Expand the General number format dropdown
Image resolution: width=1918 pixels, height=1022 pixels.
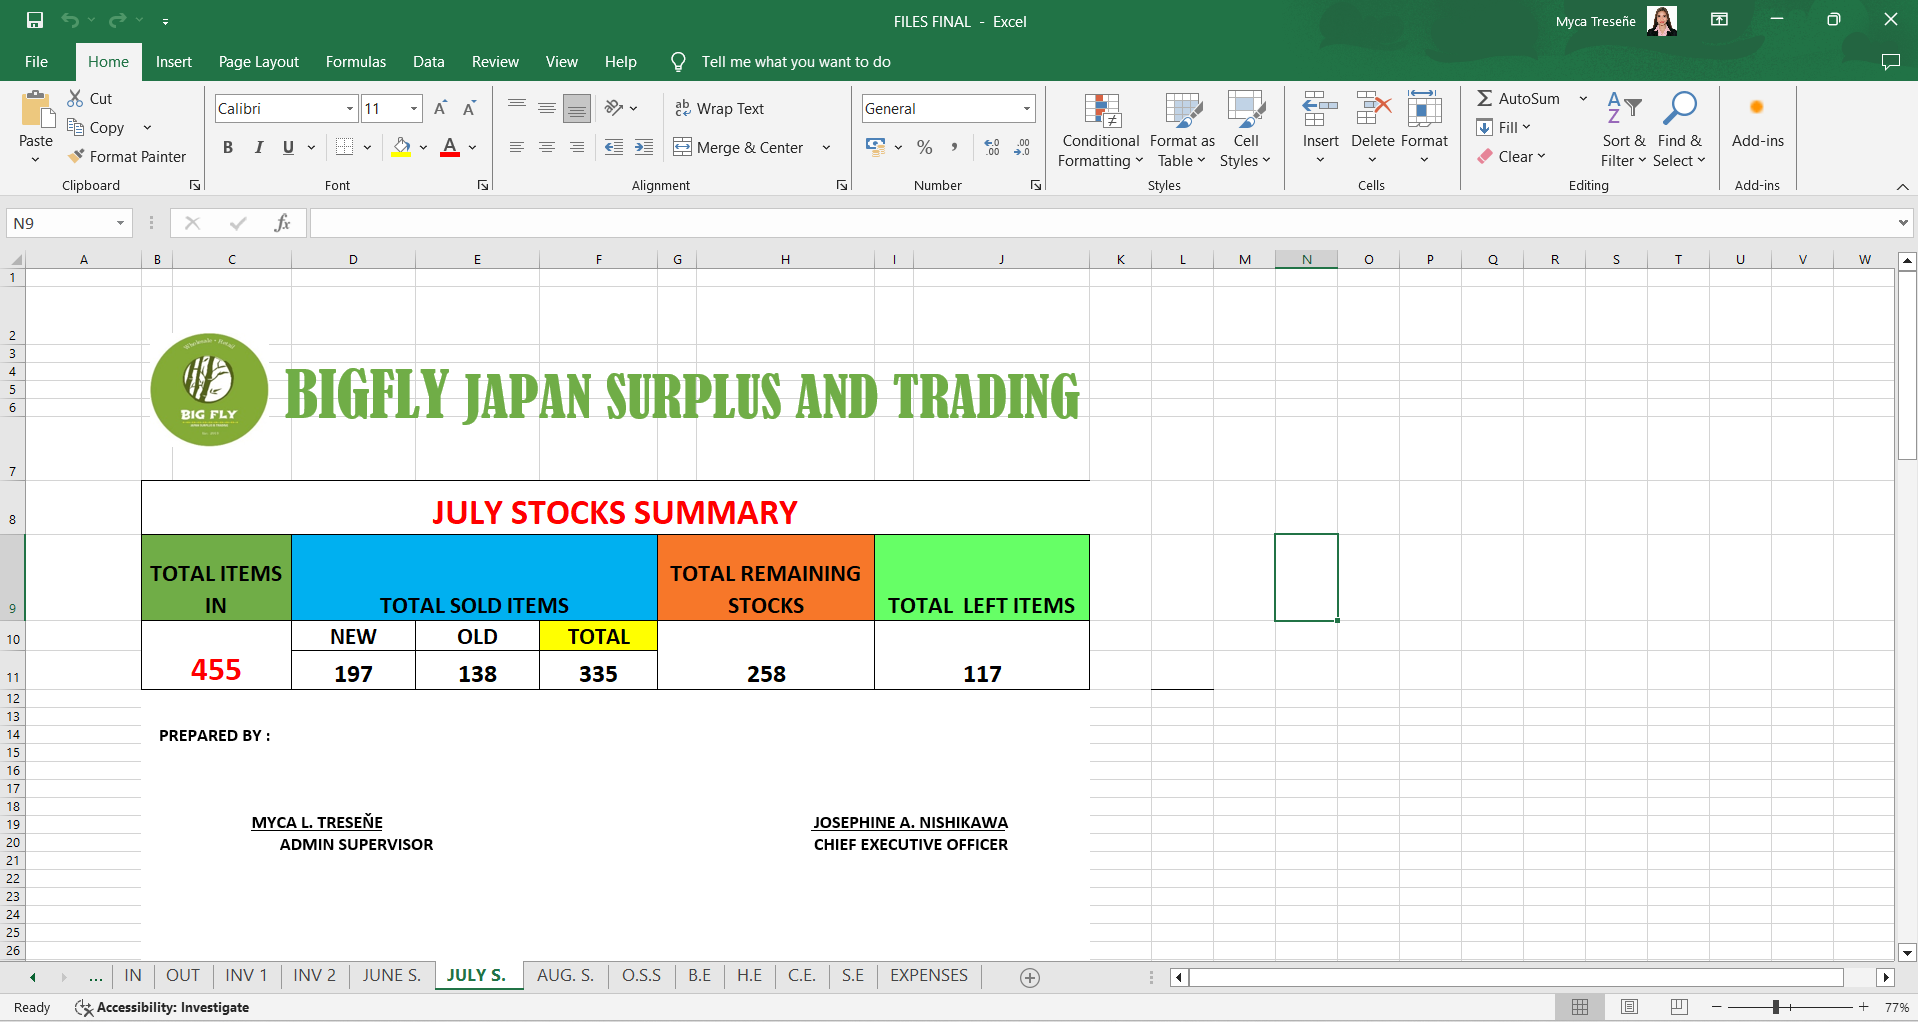tap(1026, 108)
